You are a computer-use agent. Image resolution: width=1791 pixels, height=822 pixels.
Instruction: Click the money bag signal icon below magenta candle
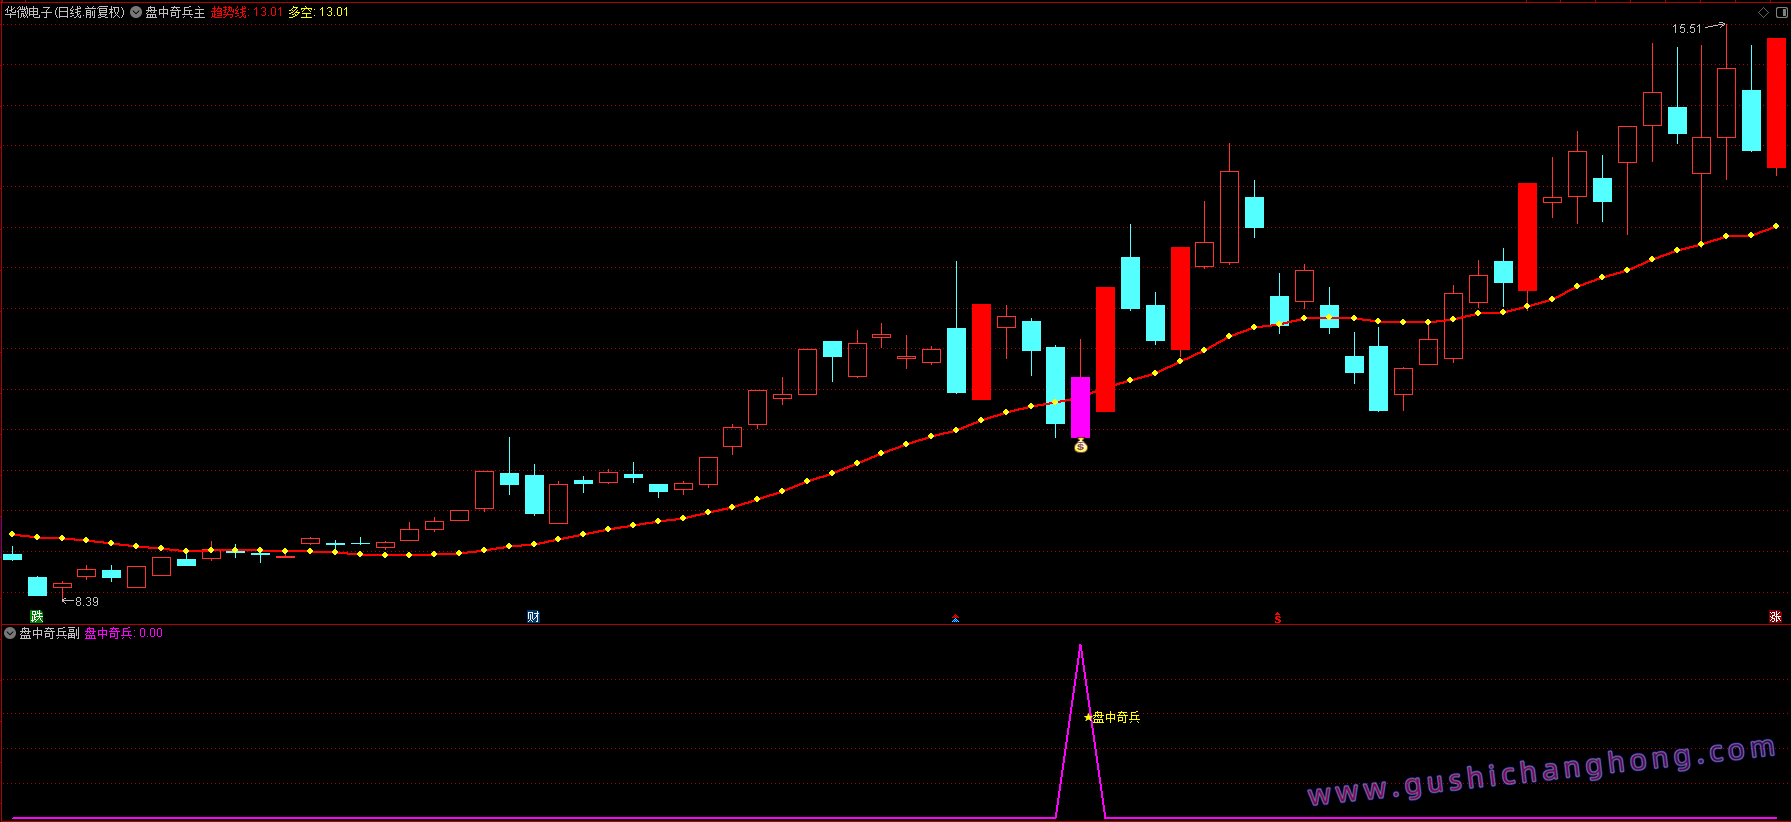point(1080,446)
